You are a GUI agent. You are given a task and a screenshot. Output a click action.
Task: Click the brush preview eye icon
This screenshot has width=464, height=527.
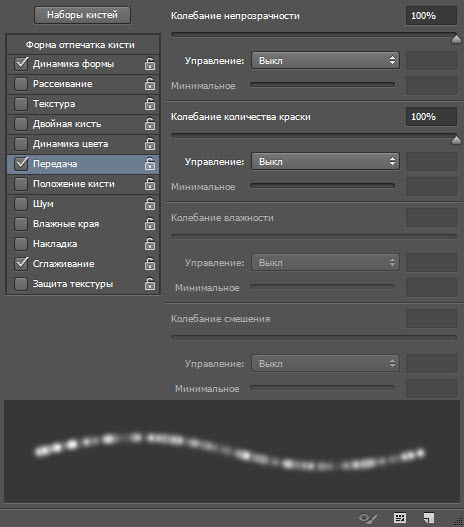pyautogui.click(x=368, y=518)
